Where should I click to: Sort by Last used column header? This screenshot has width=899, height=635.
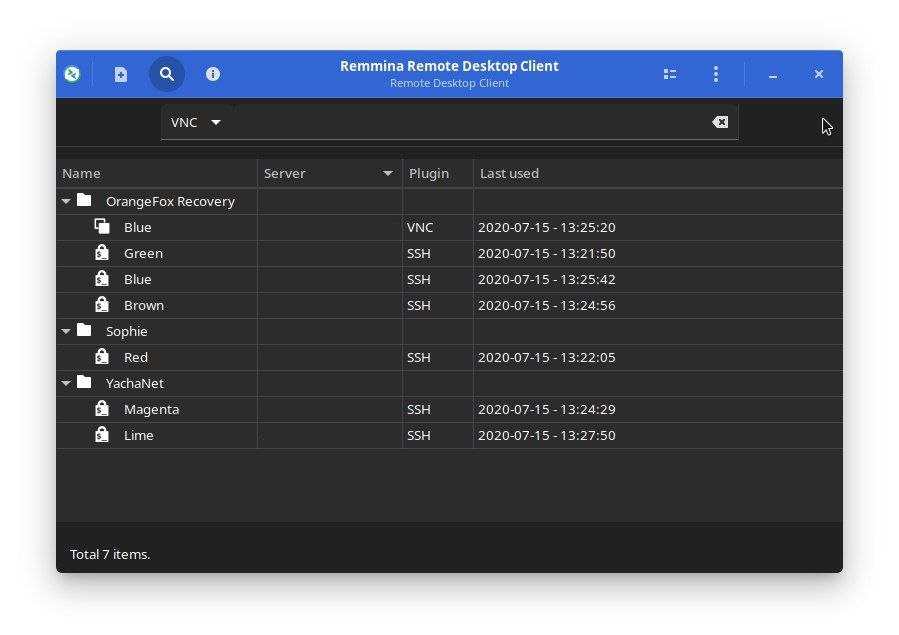658,173
